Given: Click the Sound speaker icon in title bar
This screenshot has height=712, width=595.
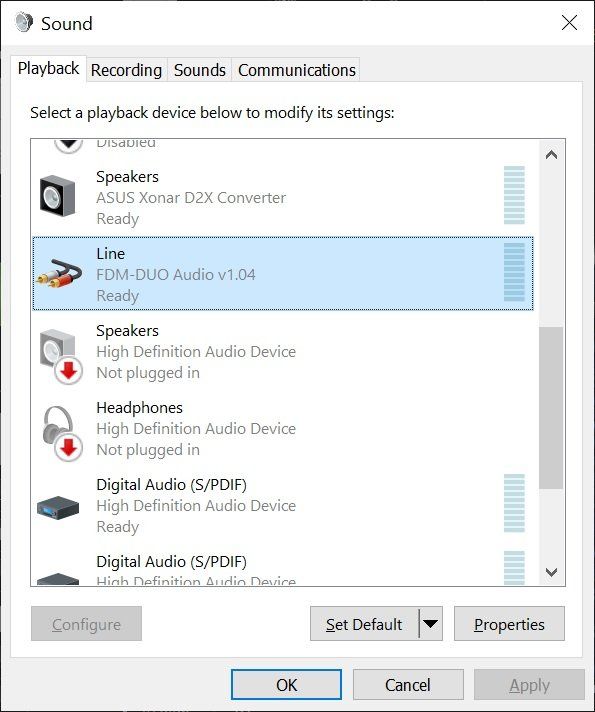Looking at the screenshot, I should tap(24, 22).
